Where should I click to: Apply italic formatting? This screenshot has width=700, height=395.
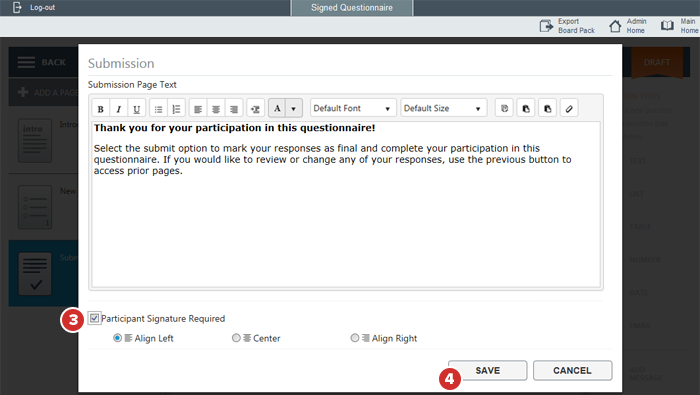pyautogui.click(x=119, y=108)
